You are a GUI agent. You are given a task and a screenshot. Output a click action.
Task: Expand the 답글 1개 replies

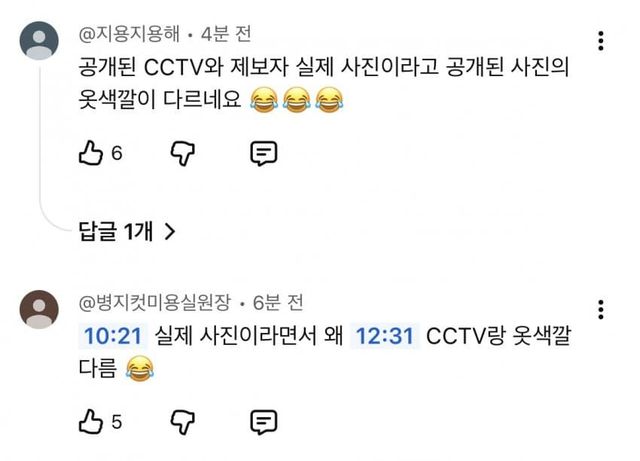pyautogui.click(x=127, y=232)
